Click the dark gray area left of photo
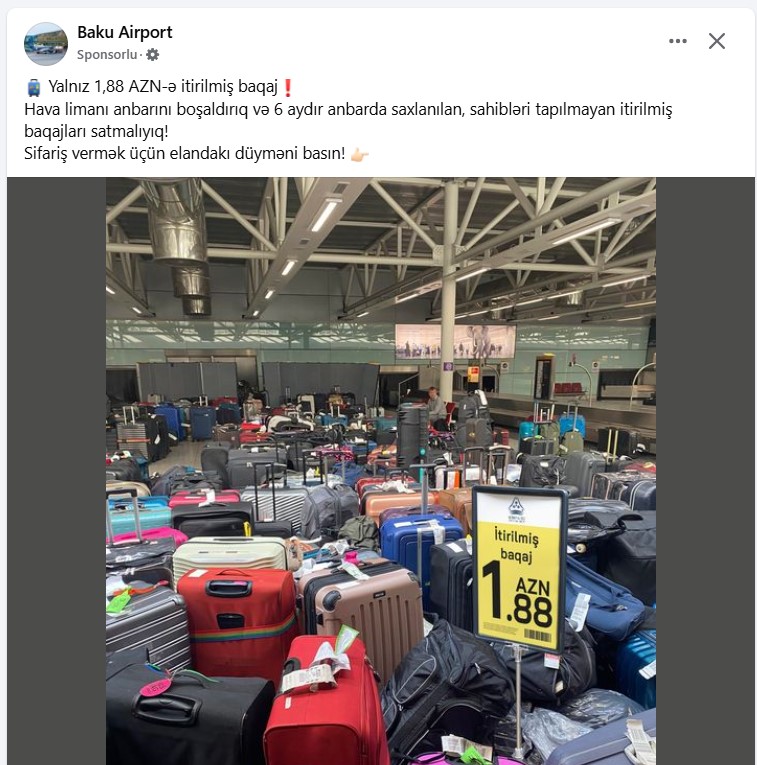This screenshot has height=765, width=757. [x=57, y=471]
